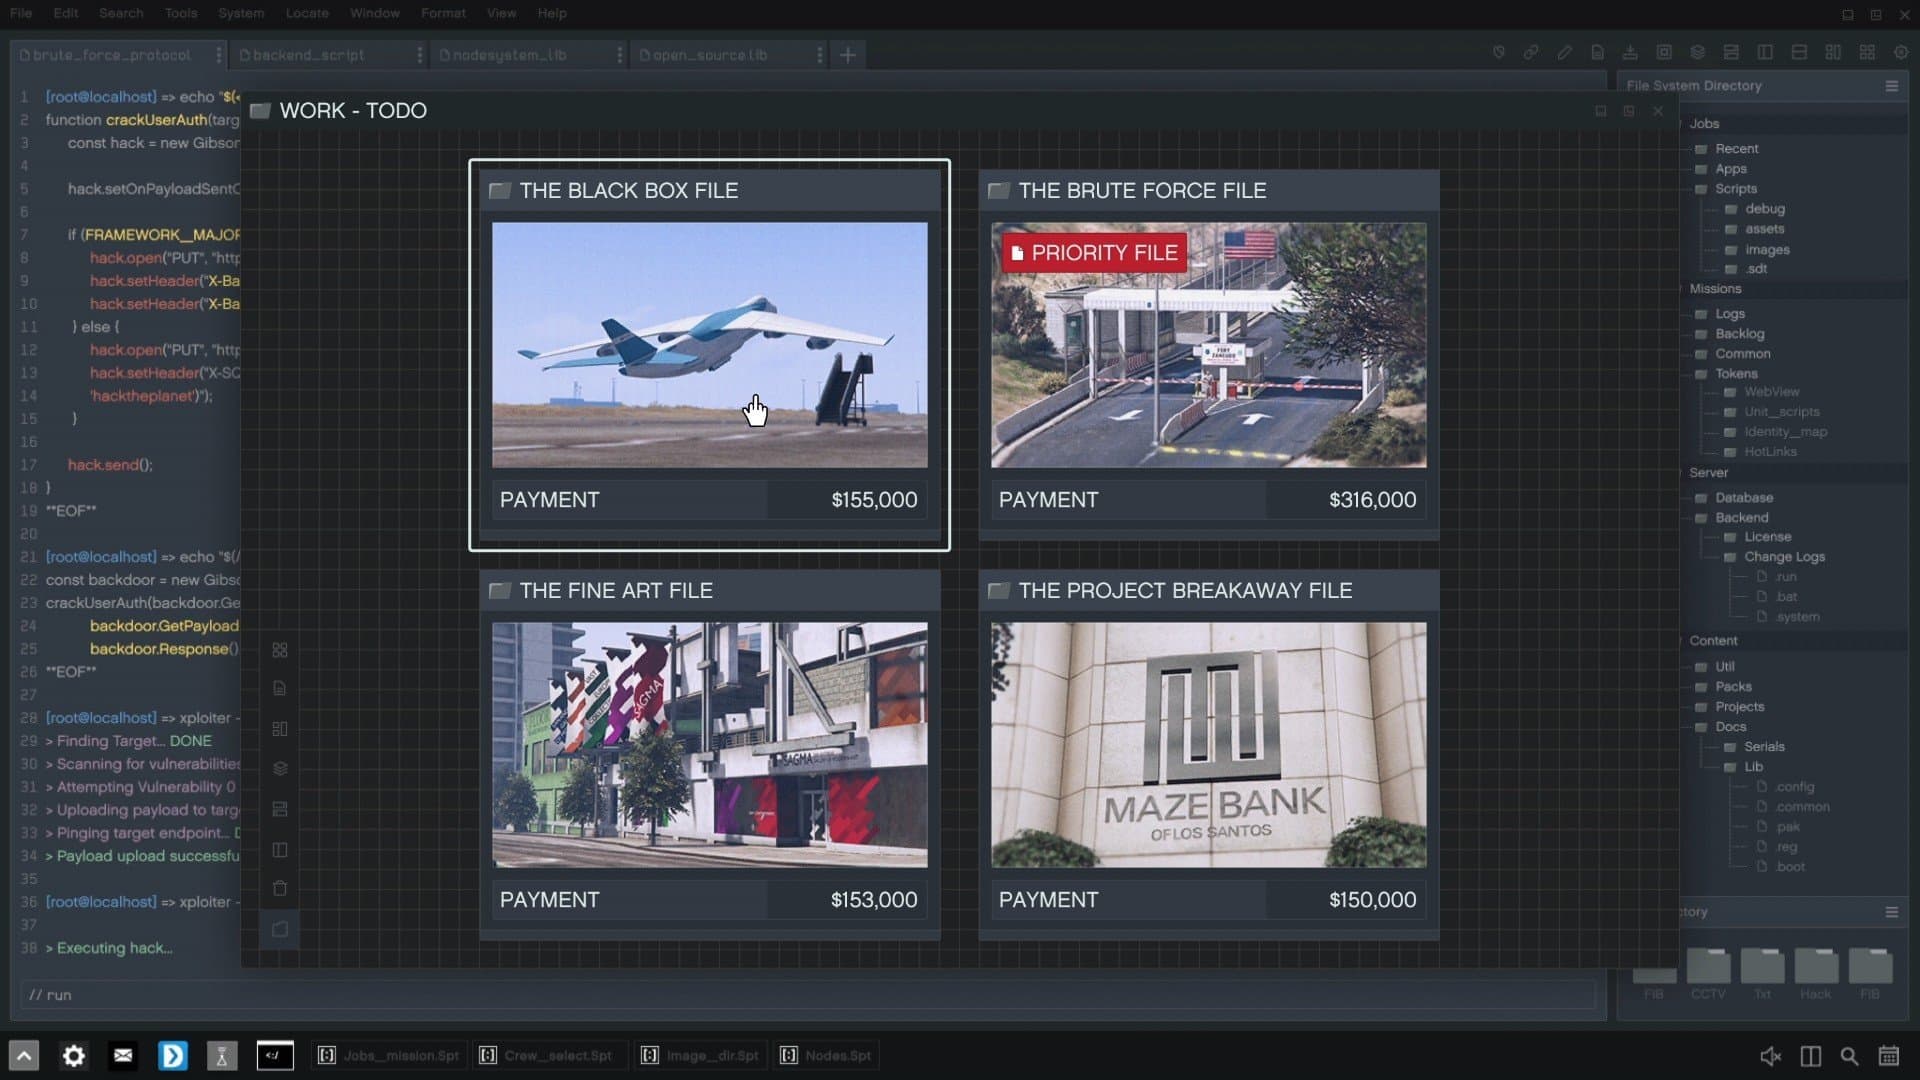Click the trash bin icon in window sidebar

coord(280,888)
